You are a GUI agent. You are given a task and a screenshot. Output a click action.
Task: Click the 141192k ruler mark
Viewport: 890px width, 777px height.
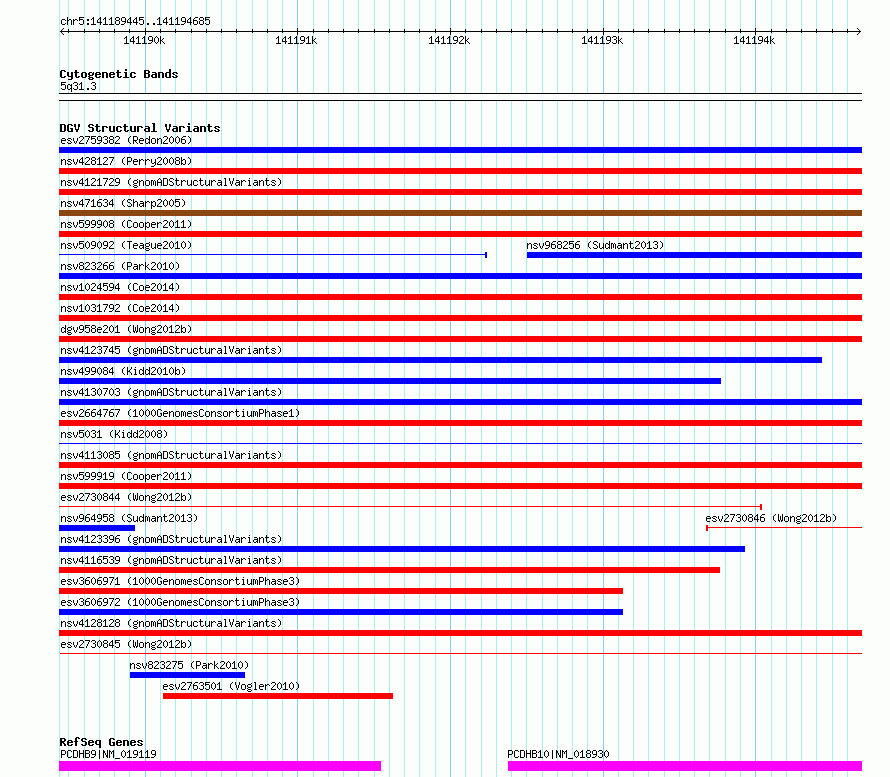tap(449, 40)
